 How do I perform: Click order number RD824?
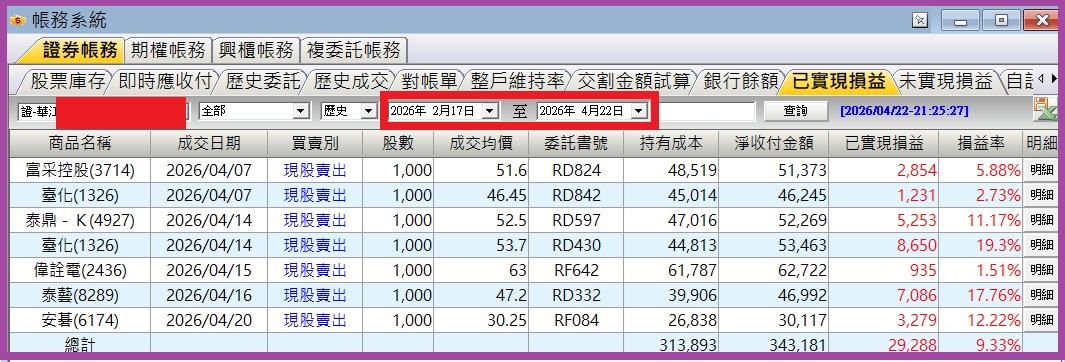point(577,170)
